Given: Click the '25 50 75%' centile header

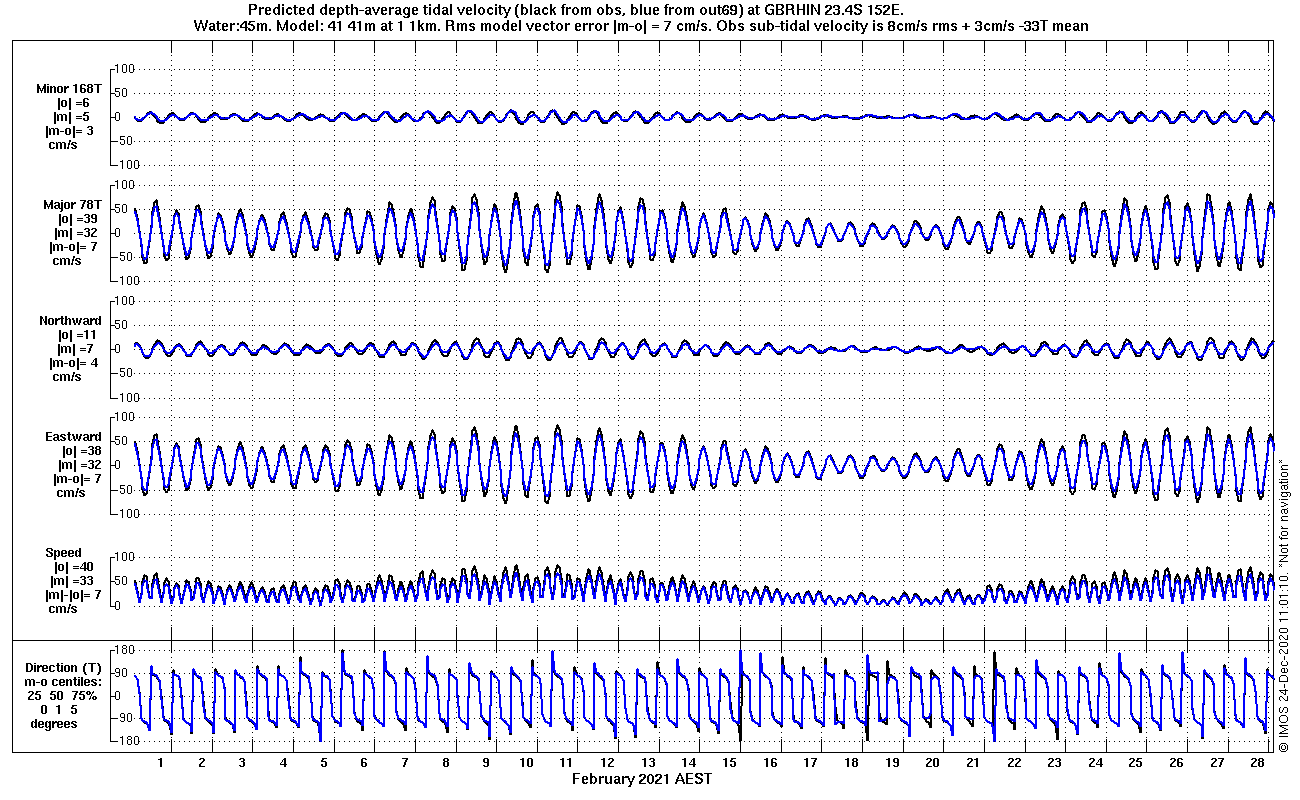Looking at the screenshot, I should tap(62, 695).
